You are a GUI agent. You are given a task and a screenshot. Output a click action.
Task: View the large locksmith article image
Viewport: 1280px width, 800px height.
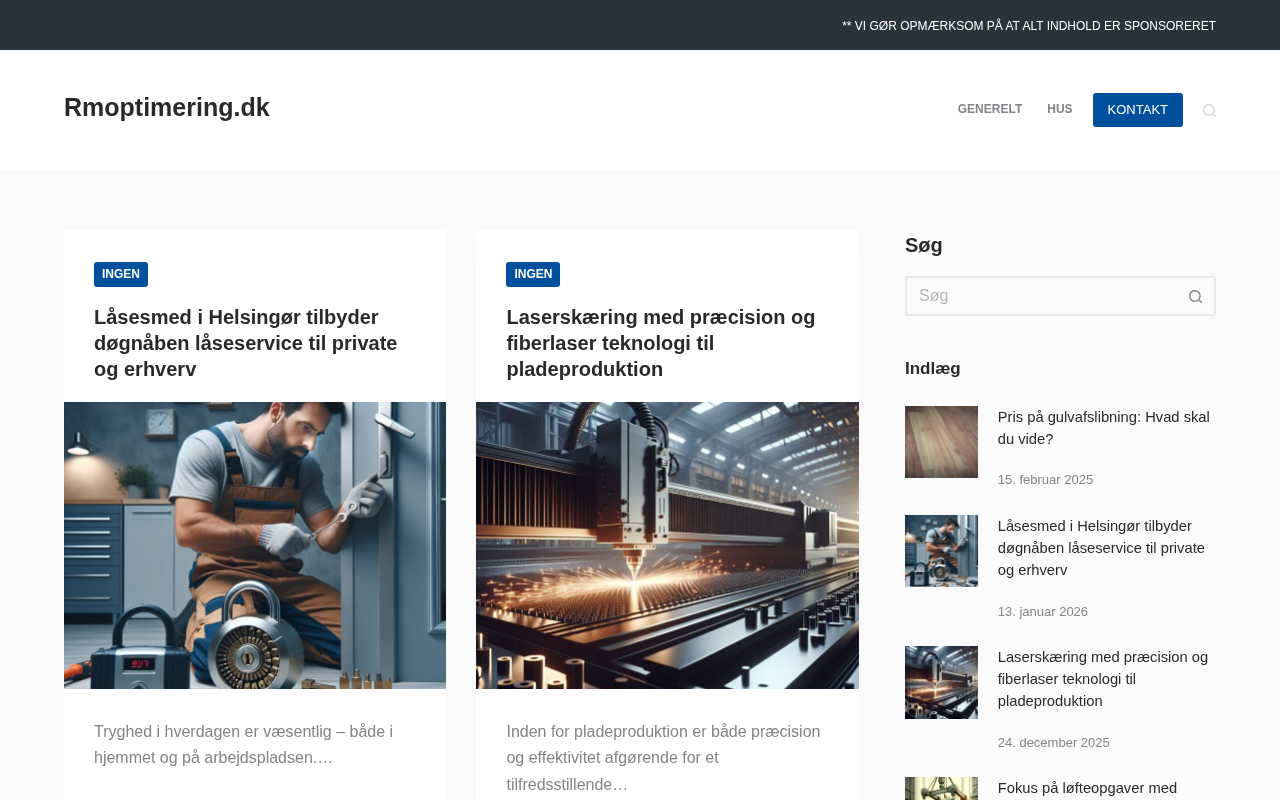tap(255, 545)
